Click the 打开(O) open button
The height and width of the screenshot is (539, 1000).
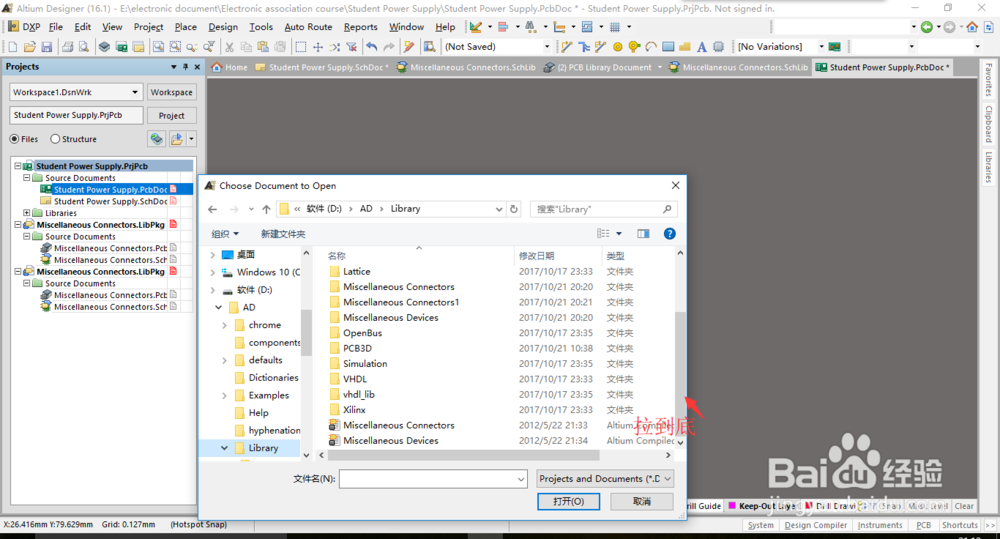(568, 501)
